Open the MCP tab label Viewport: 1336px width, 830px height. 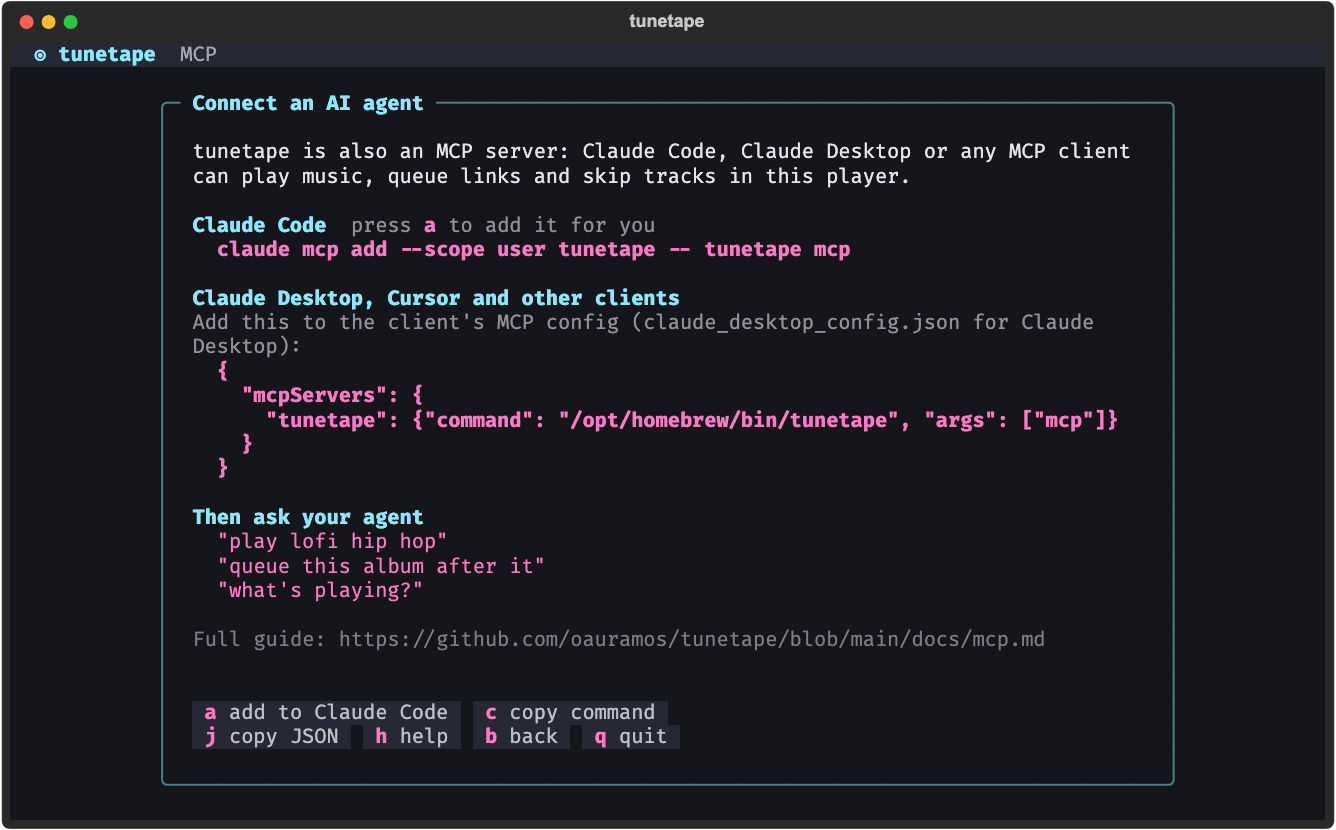198,54
